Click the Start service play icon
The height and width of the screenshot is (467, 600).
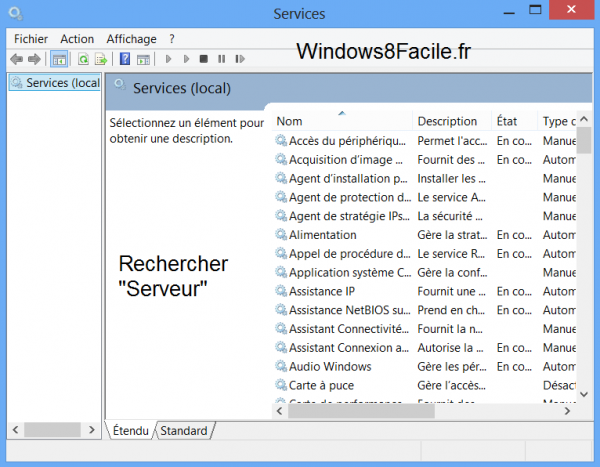click(168, 59)
